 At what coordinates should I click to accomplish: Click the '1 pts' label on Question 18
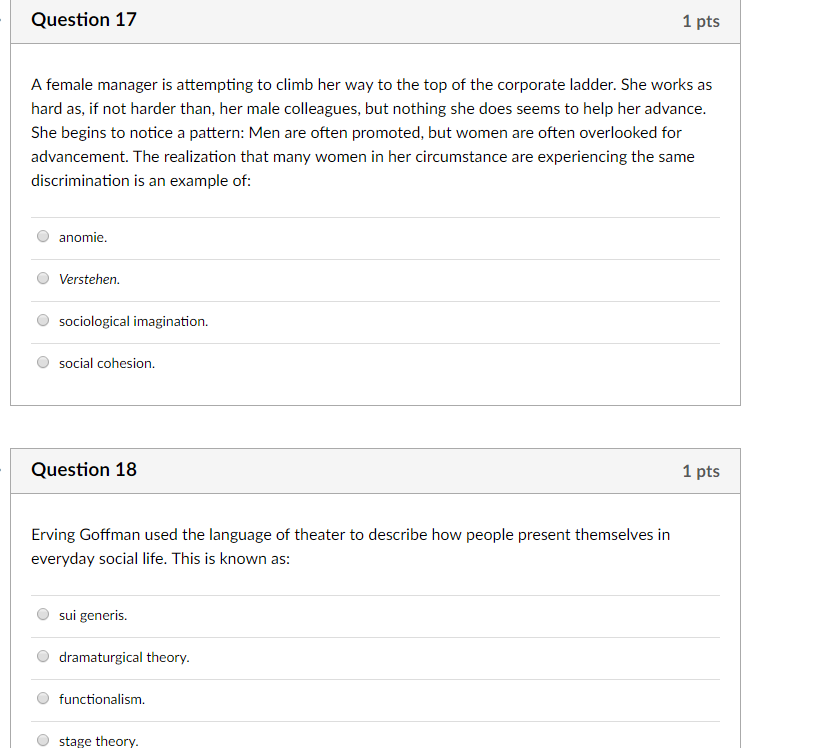click(x=701, y=471)
